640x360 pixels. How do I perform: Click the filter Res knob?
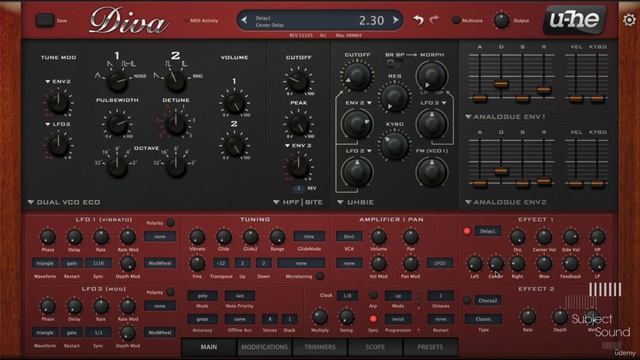(394, 97)
